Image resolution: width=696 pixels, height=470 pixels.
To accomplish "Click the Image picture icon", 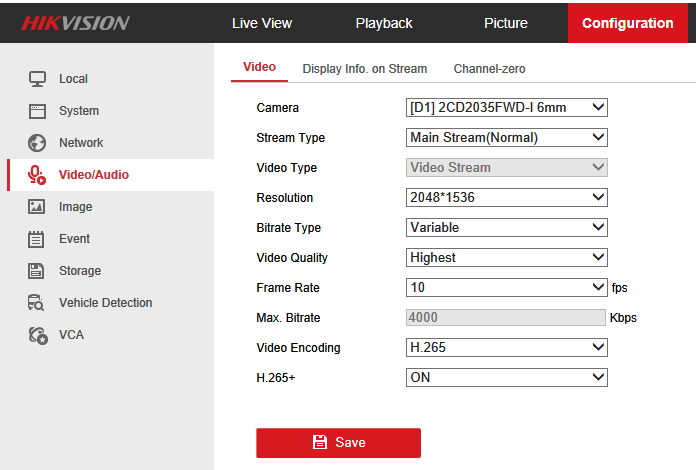I will (x=37, y=207).
